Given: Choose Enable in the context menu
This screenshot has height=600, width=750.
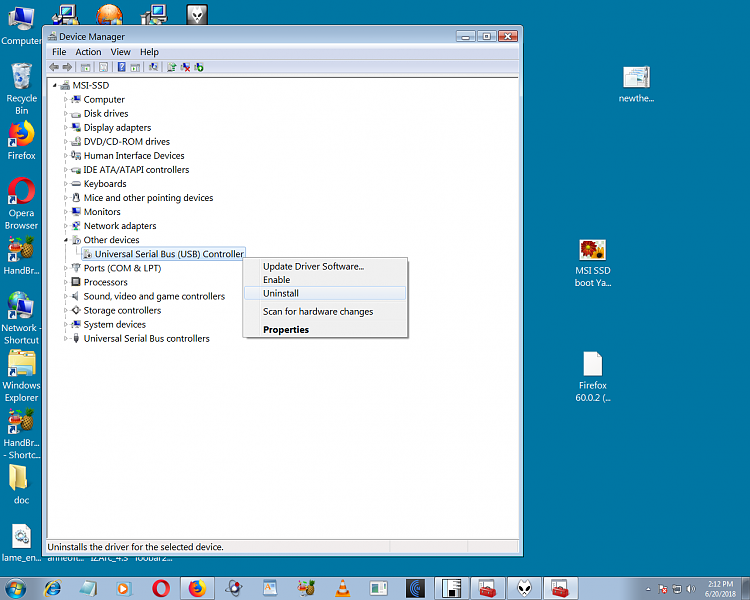Looking at the screenshot, I should point(325,280).
